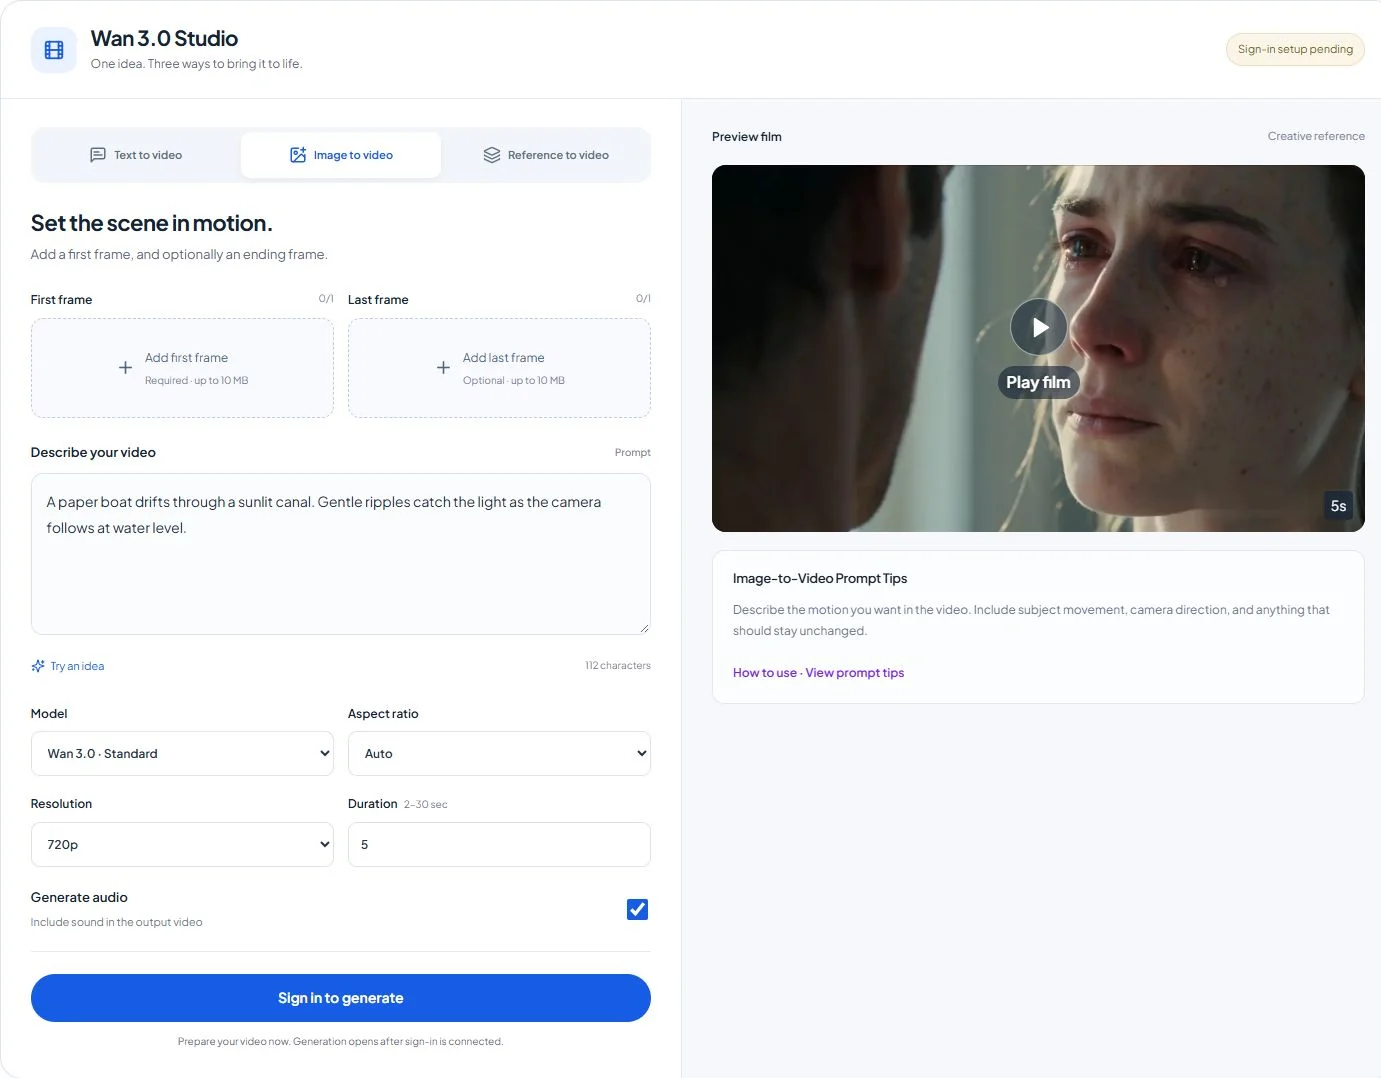This screenshot has height=1078, width=1381.
Task: Open the View prompt tips link
Action: click(x=855, y=673)
